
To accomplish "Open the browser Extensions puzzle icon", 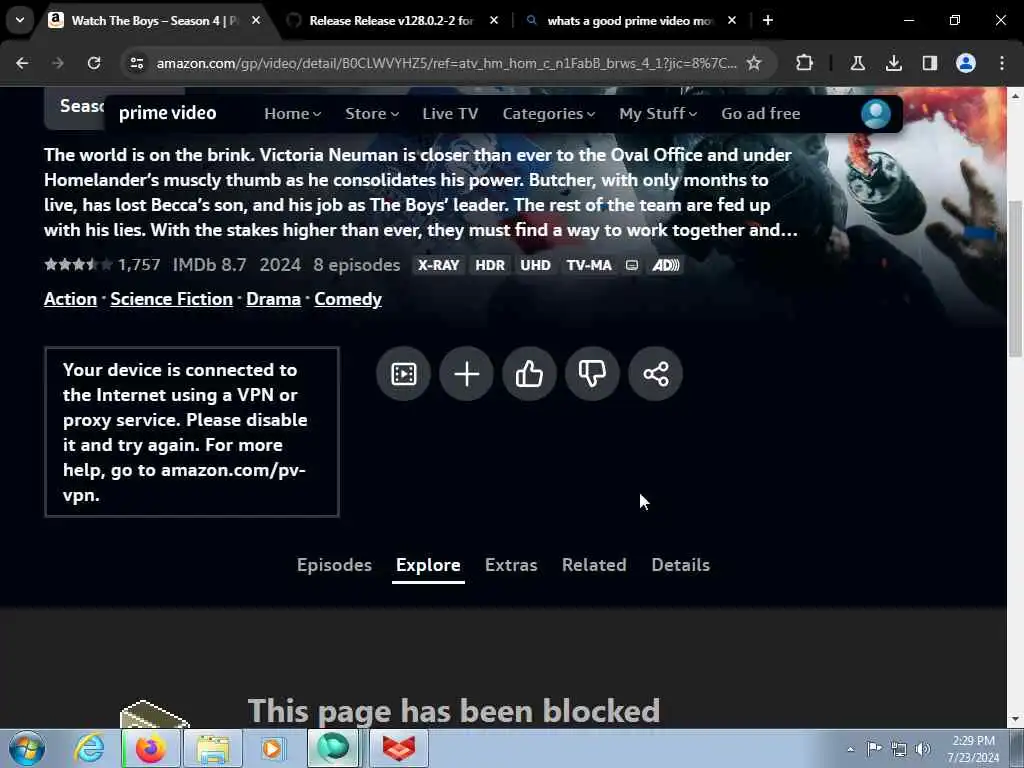I will point(805,63).
